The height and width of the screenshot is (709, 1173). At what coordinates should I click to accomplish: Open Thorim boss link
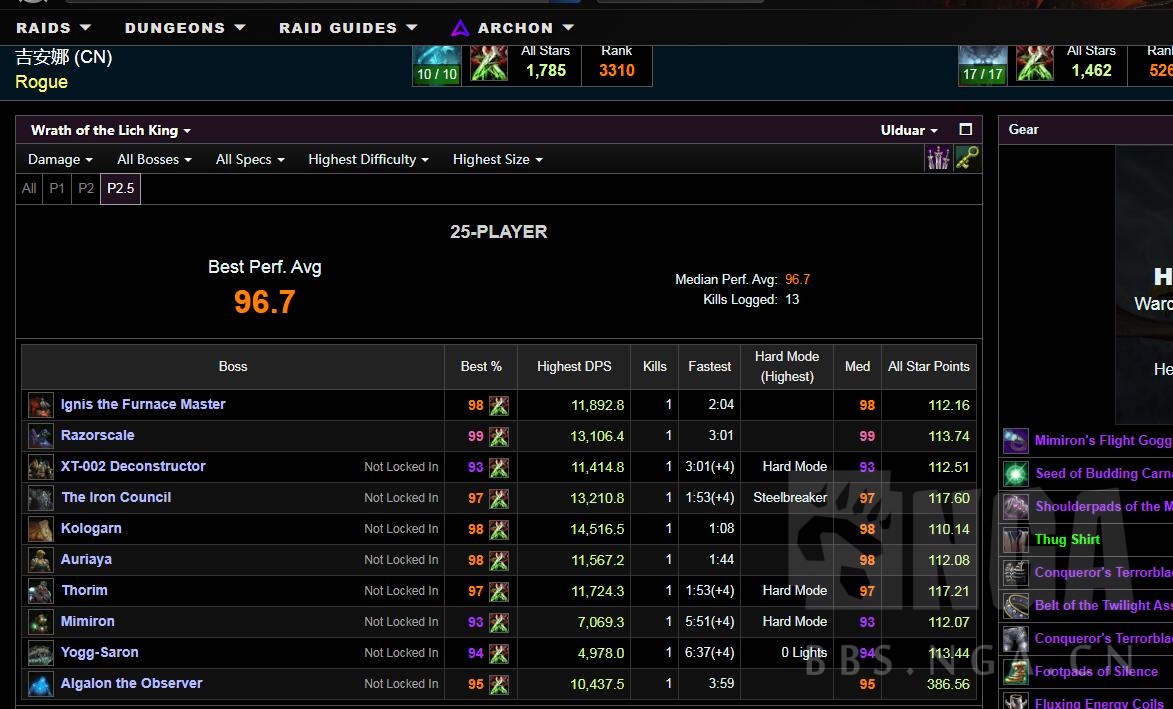point(85,591)
